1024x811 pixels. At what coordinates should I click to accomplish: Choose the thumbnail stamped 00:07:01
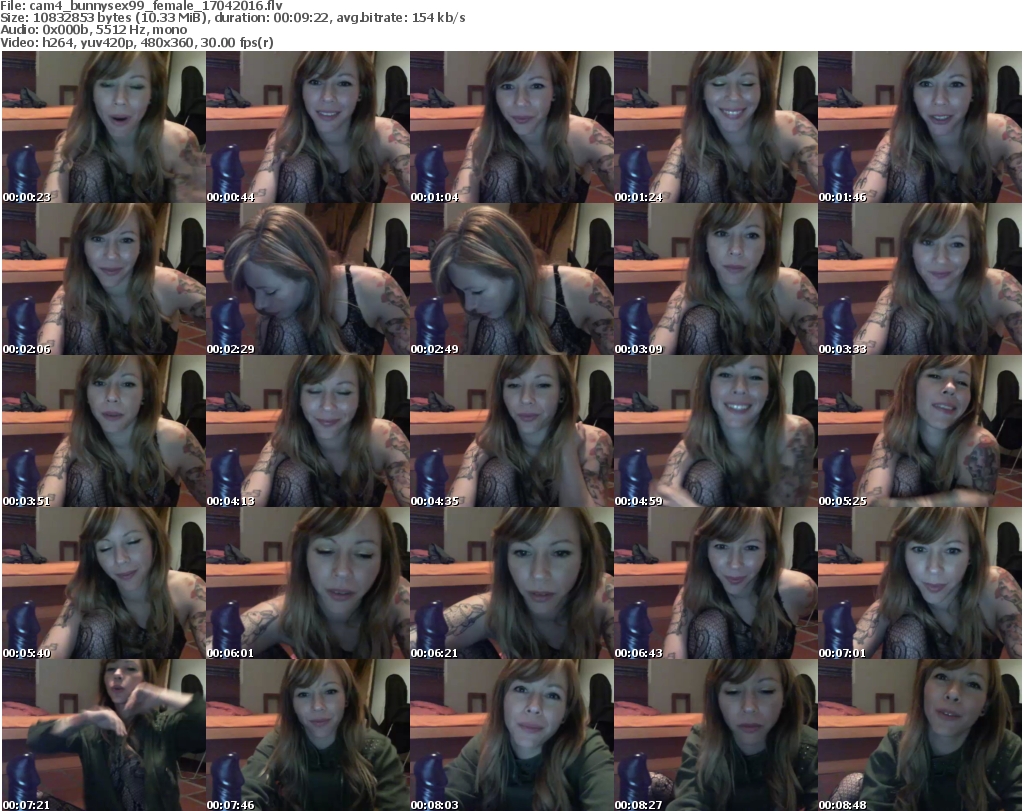coord(920,583)
